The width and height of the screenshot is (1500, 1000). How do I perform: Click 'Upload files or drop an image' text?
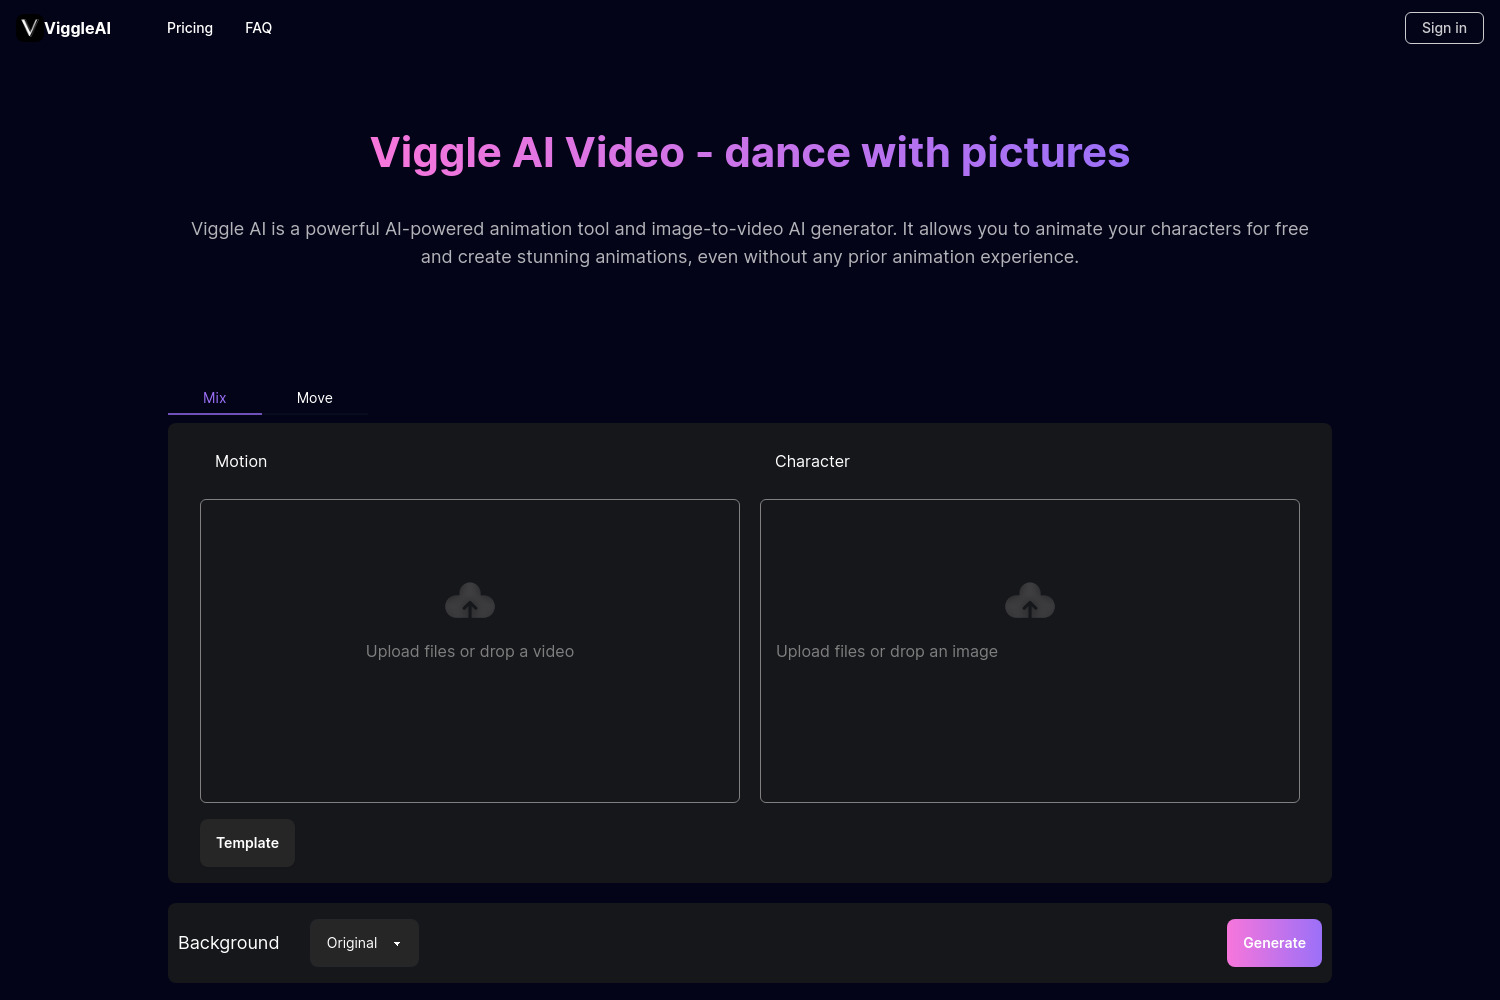pyautogui.click(x=887, y=651)
